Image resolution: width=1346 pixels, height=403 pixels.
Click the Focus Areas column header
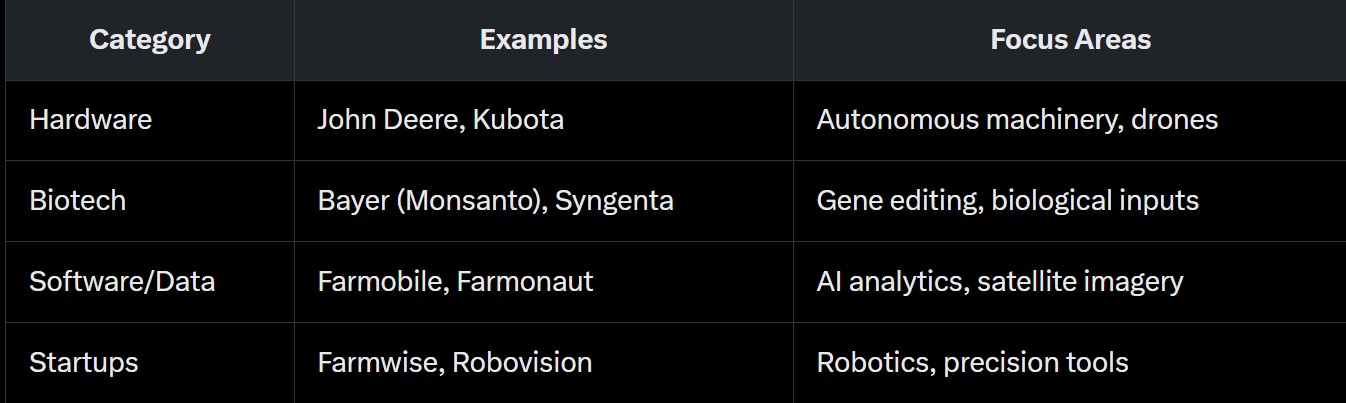pyautogui.click(x=1070, y=40)
